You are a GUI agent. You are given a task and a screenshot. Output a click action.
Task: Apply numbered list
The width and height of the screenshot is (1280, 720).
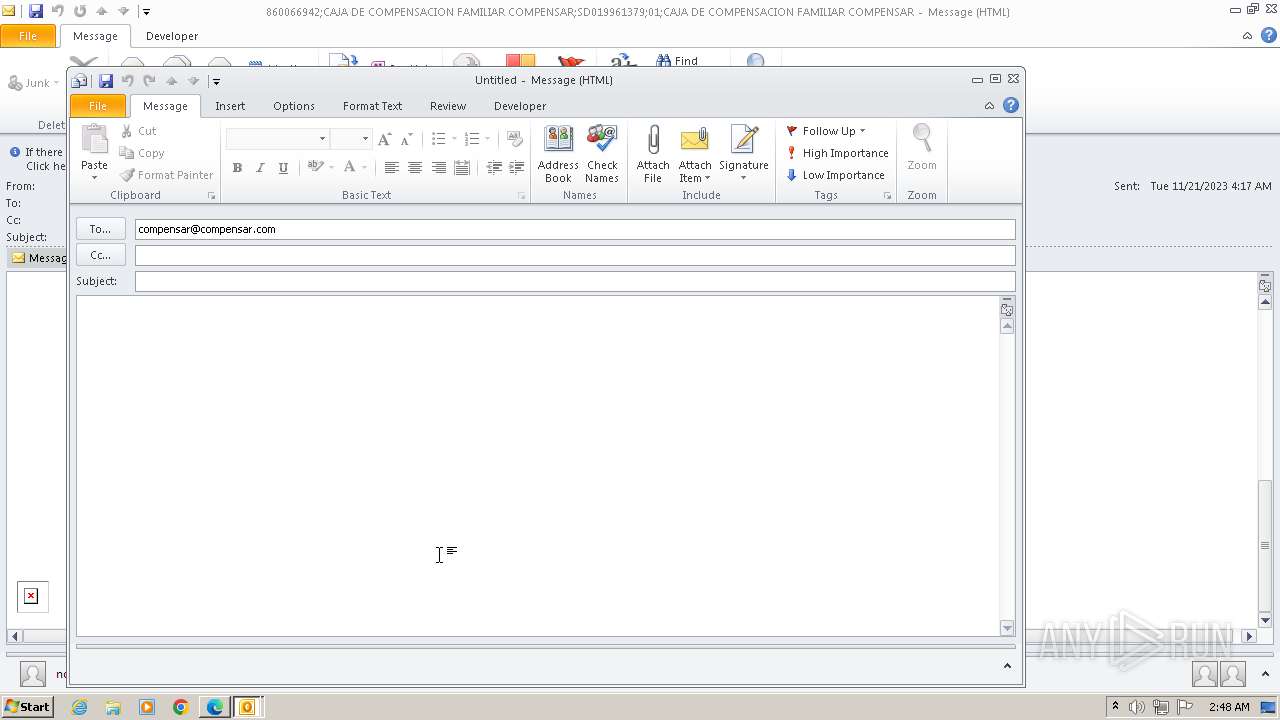(x=472, y=139)
